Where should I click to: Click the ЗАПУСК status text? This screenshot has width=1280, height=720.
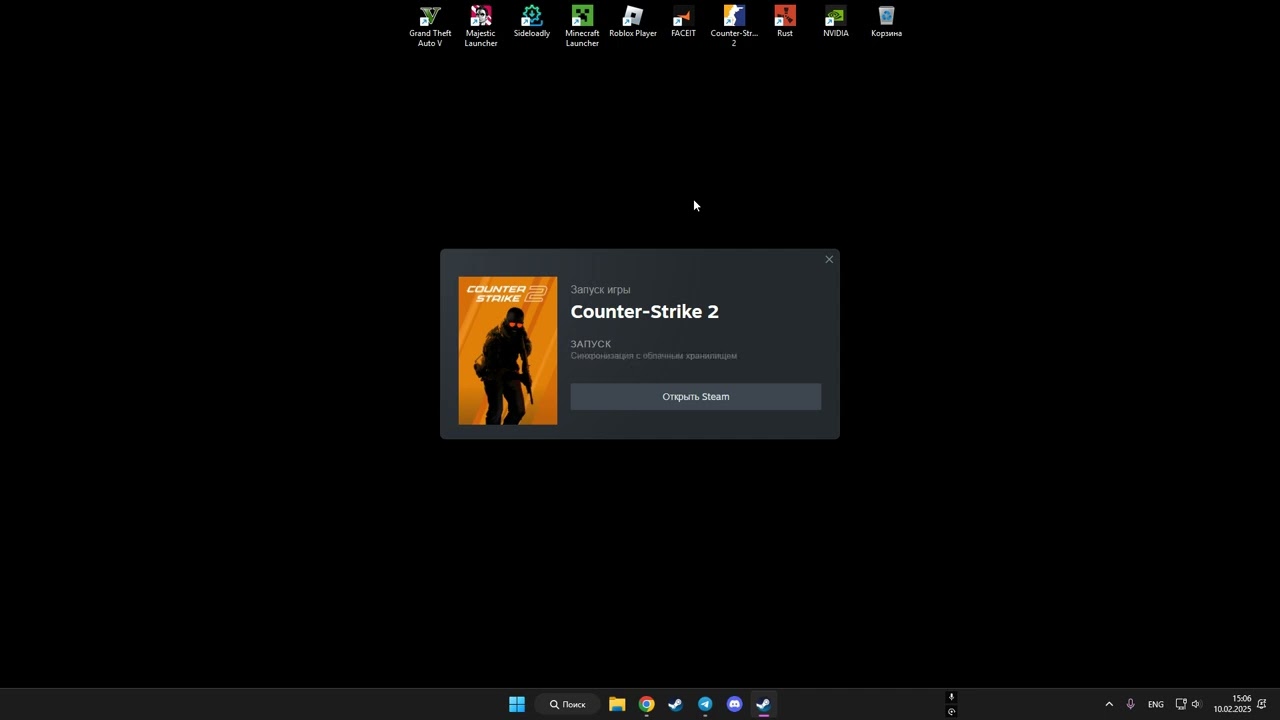[x=591, y=344]
